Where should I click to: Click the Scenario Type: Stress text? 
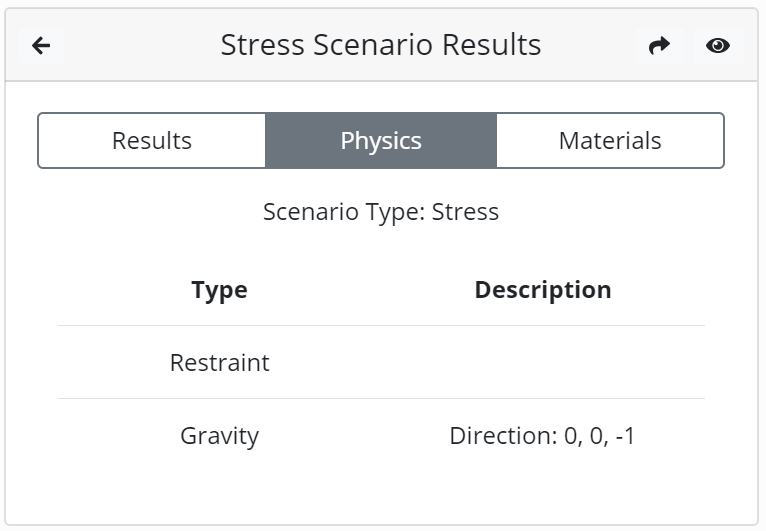coord(381,212)
